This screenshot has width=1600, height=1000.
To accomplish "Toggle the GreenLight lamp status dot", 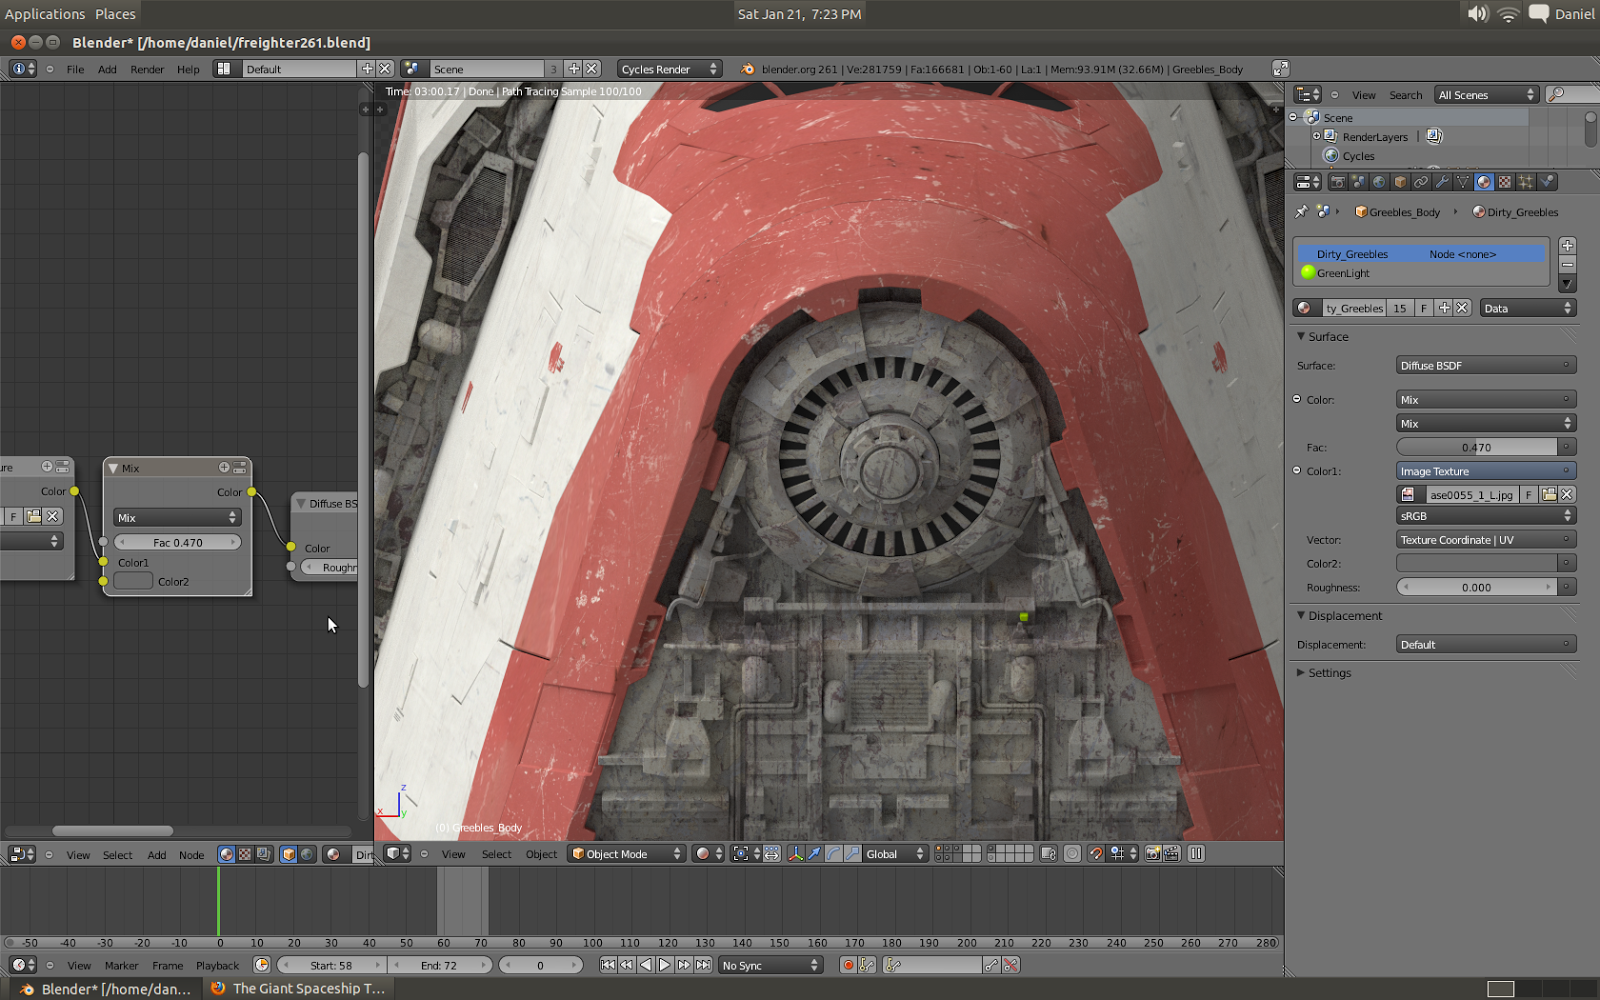I will click(1307, 273).
